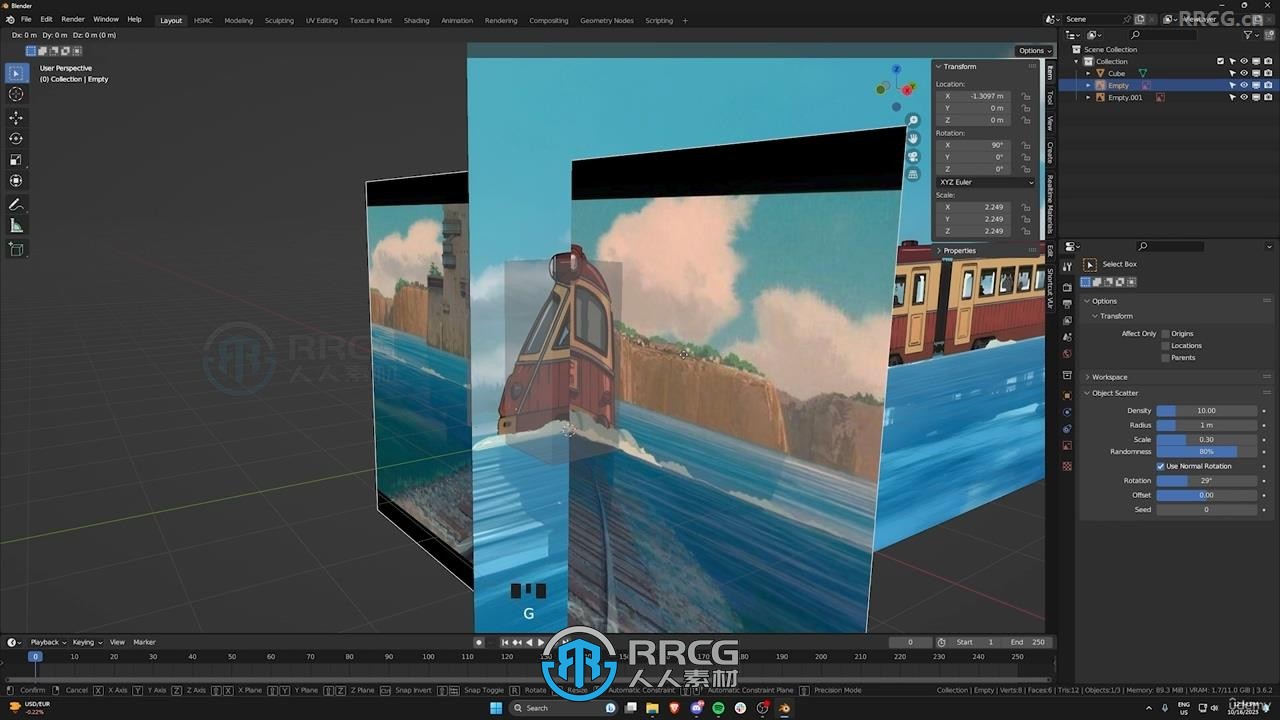This screenshot has width=1280, height=720.
Task: Hide Empty.001 in viewport with eye icon
Action: point(1244,97)
